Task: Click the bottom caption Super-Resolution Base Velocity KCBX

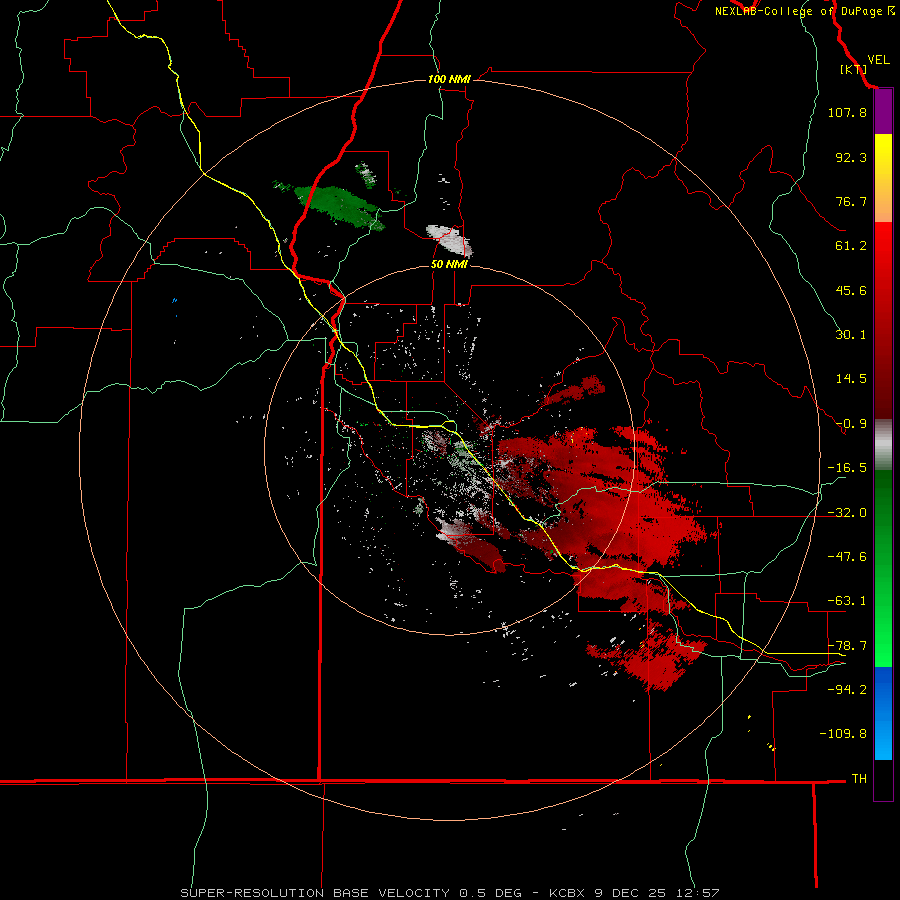Action: coord(449,893)
